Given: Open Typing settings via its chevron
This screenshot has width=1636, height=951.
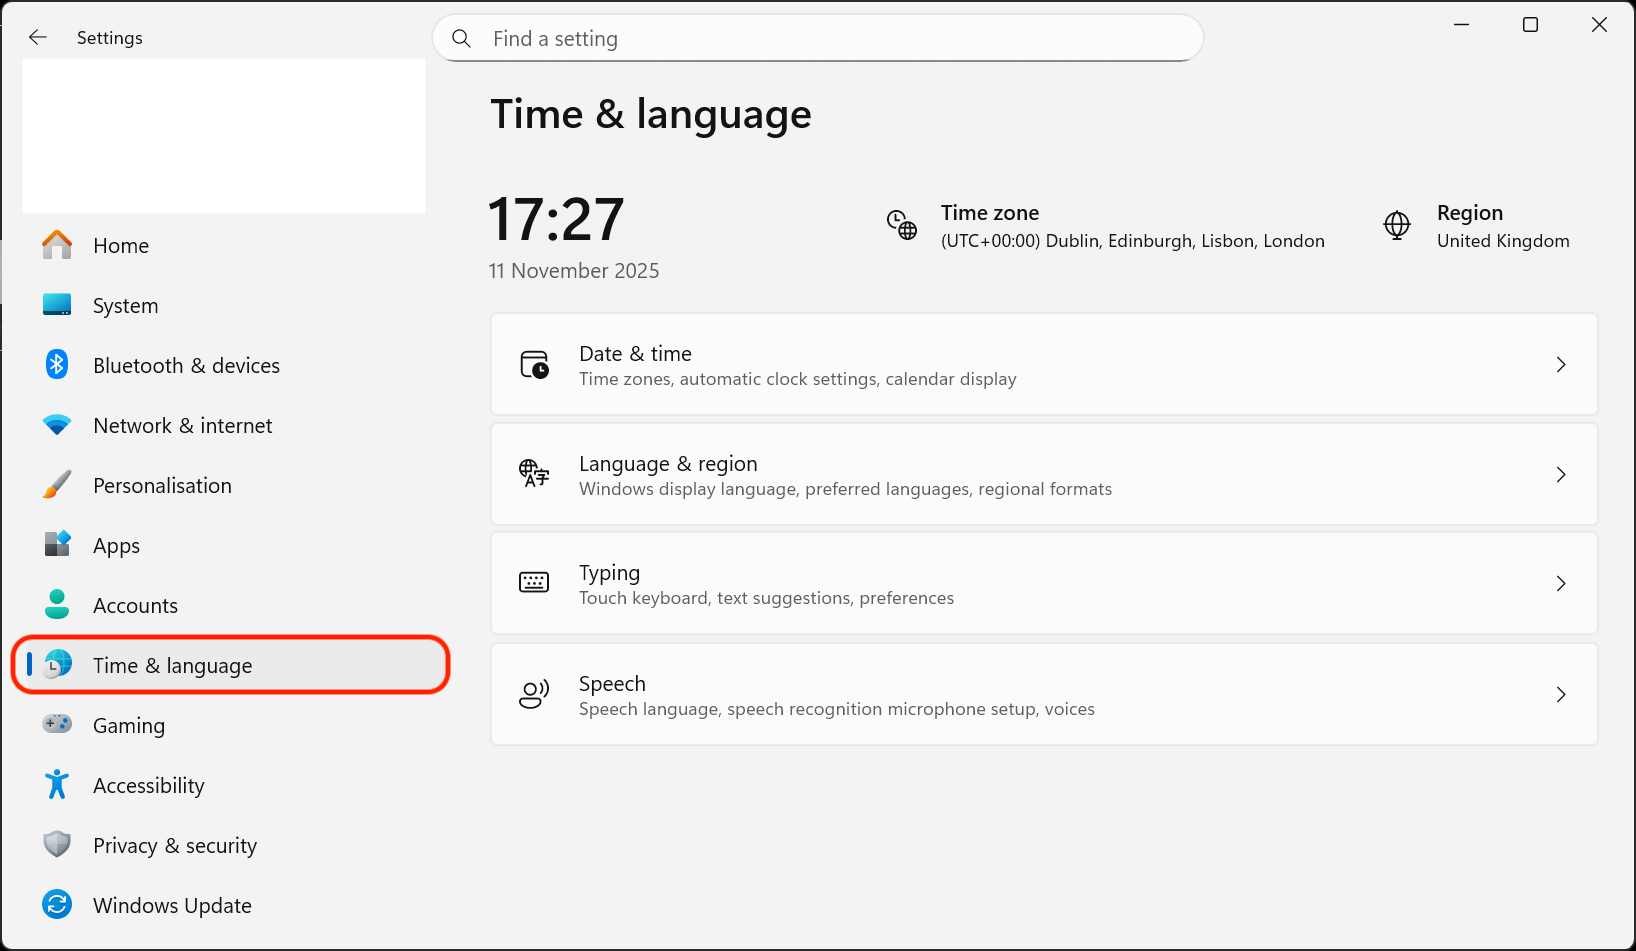Looking at the screenshot, I should click(x=1561, y=583).
